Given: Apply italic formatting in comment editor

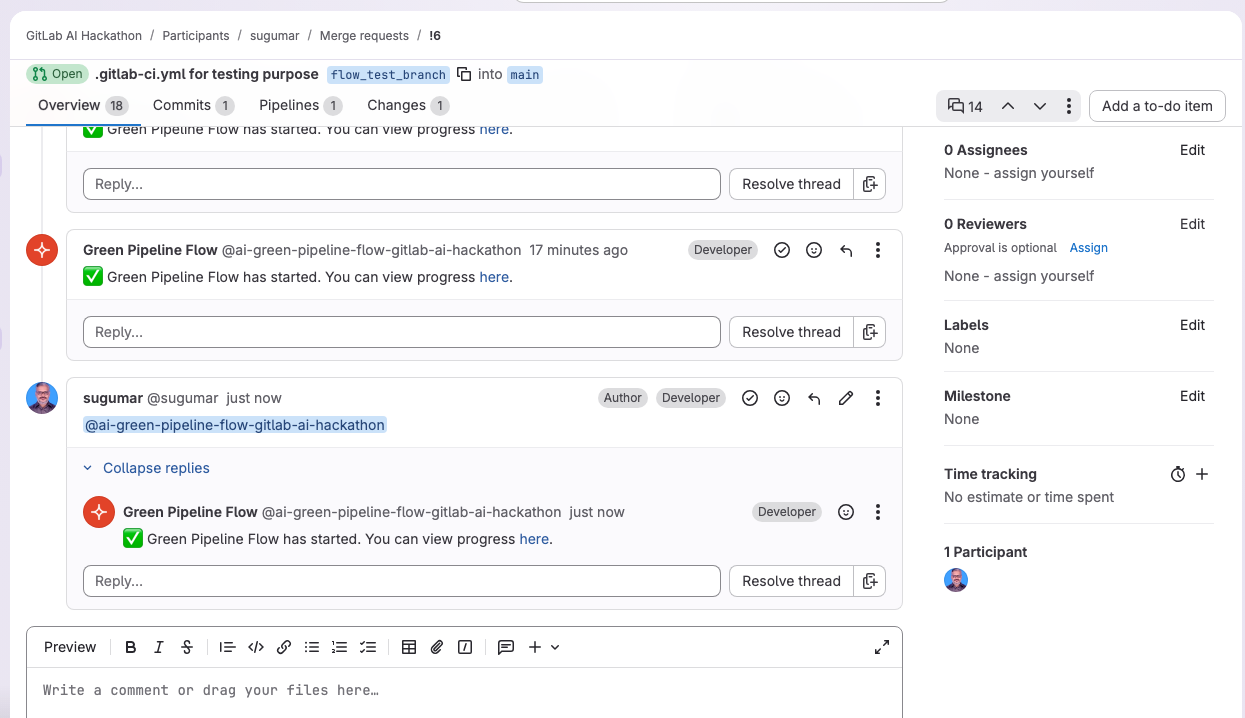Looking at the screenshot, I should pos(158,647).
